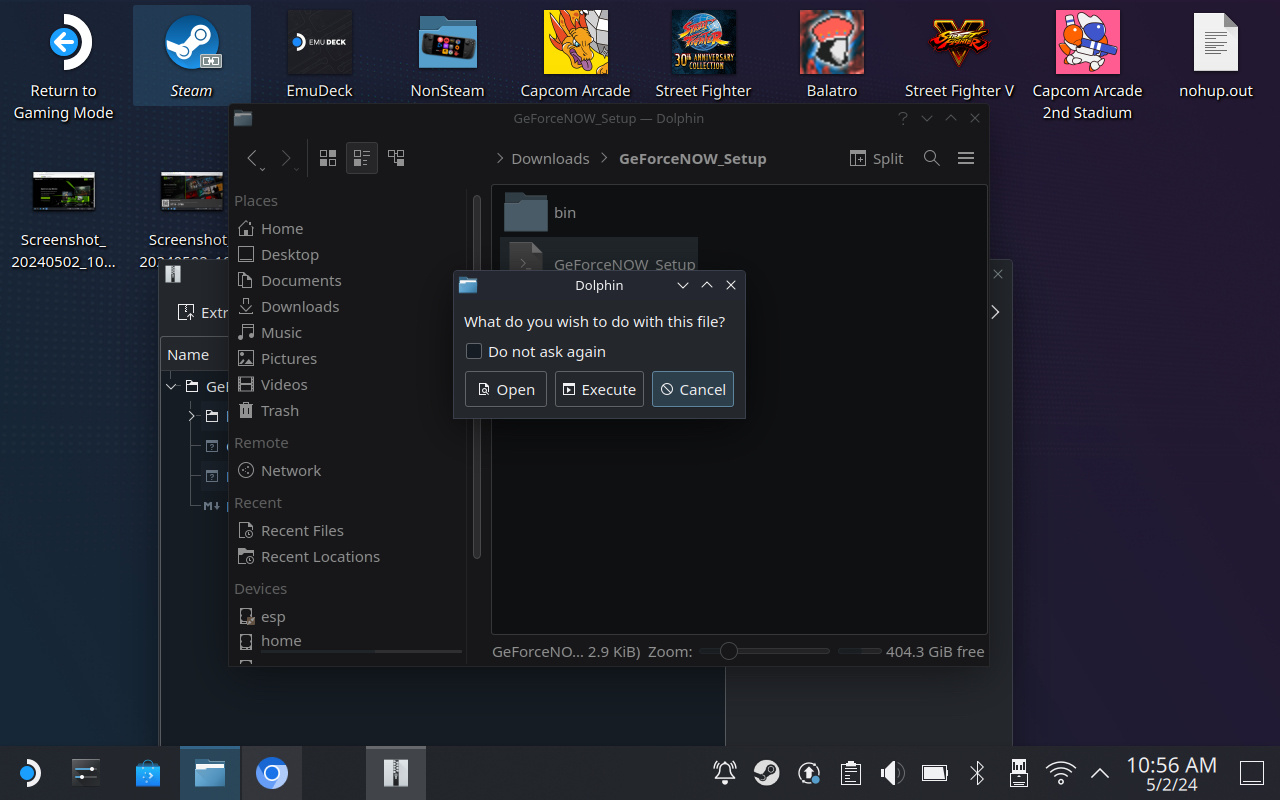Launch the Capcom Arcade desktop shortcut
The image size is (1280, 800).
point(575,55)
